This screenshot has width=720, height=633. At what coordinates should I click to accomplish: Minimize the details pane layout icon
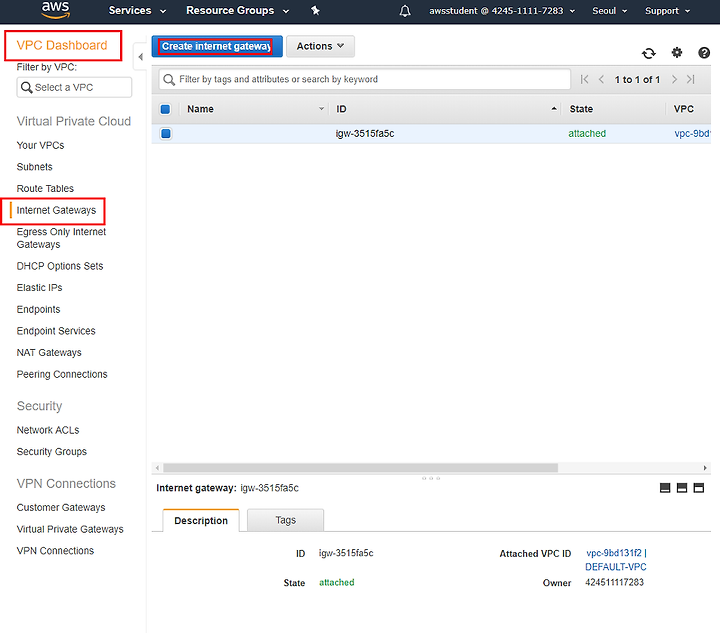[x=665, y=488]
